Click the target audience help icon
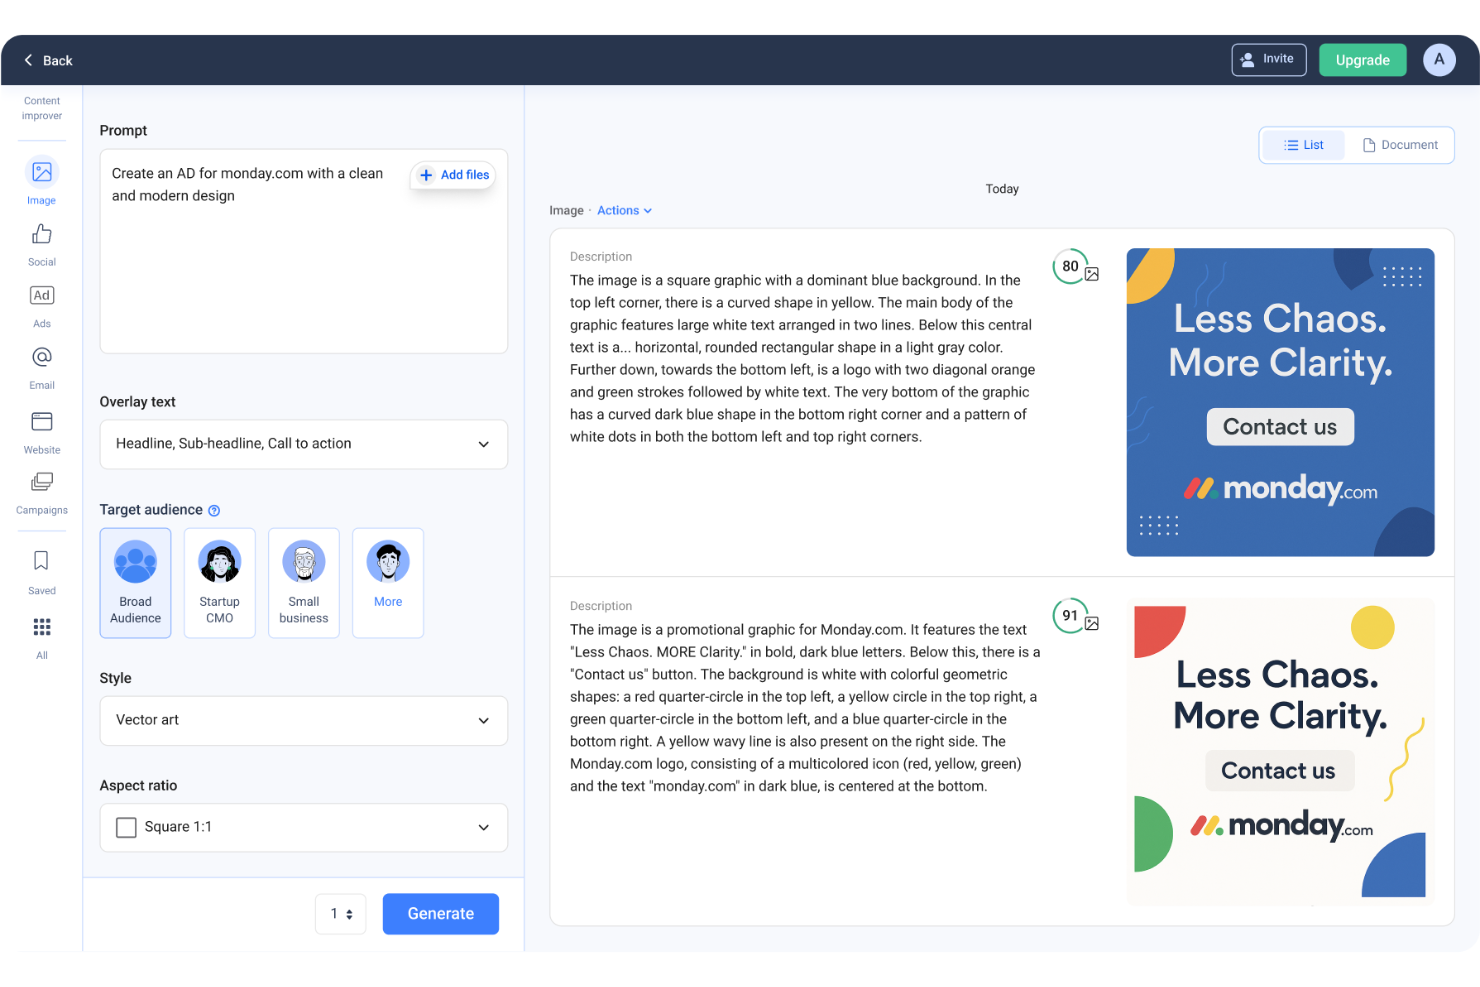 point(214,511)
